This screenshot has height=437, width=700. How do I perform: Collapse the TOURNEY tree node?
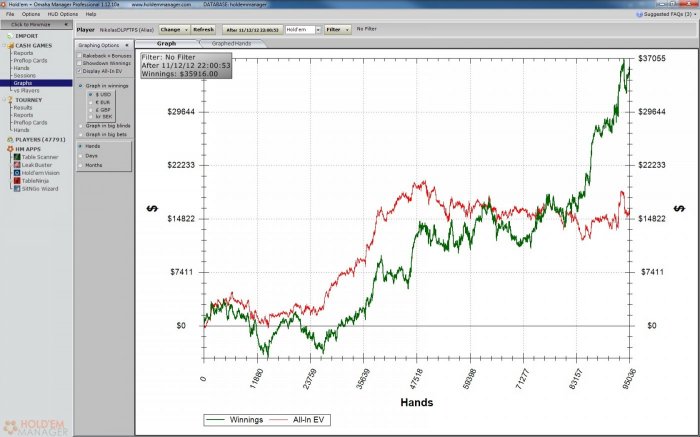[4, 100]
